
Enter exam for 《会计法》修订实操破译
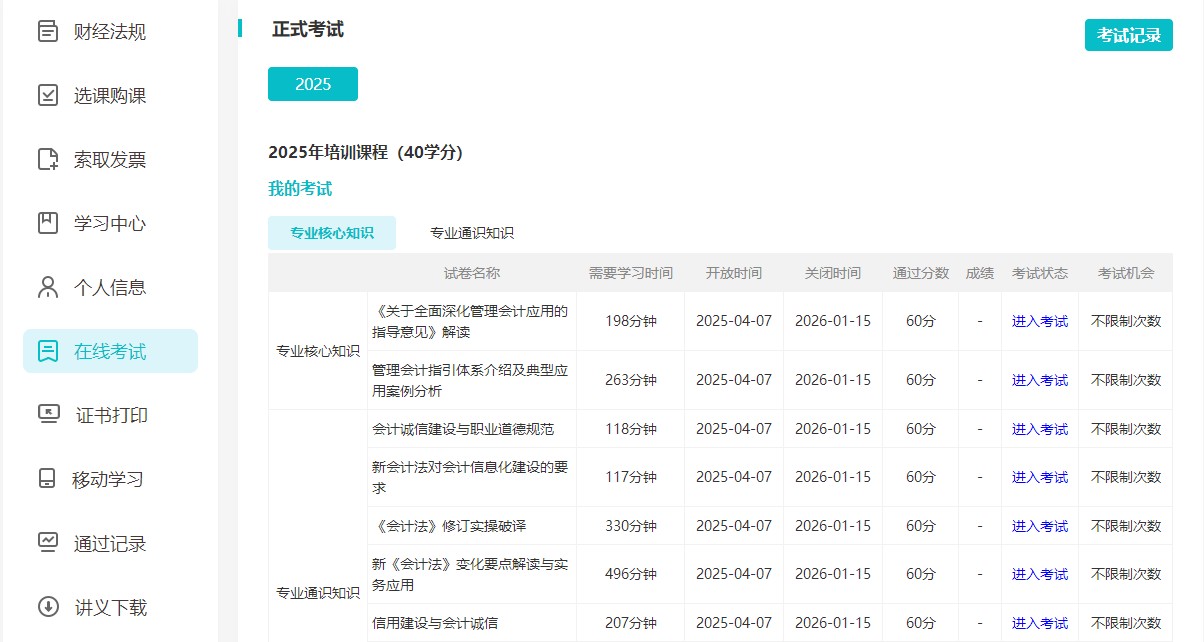click(x=1039, y=526)
